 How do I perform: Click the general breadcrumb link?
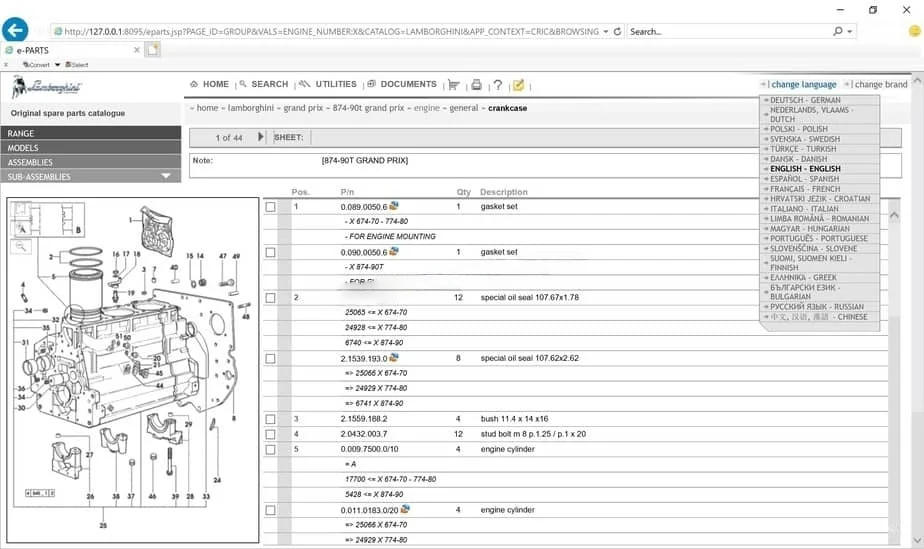pyautogui.click(x=464, y=108)
